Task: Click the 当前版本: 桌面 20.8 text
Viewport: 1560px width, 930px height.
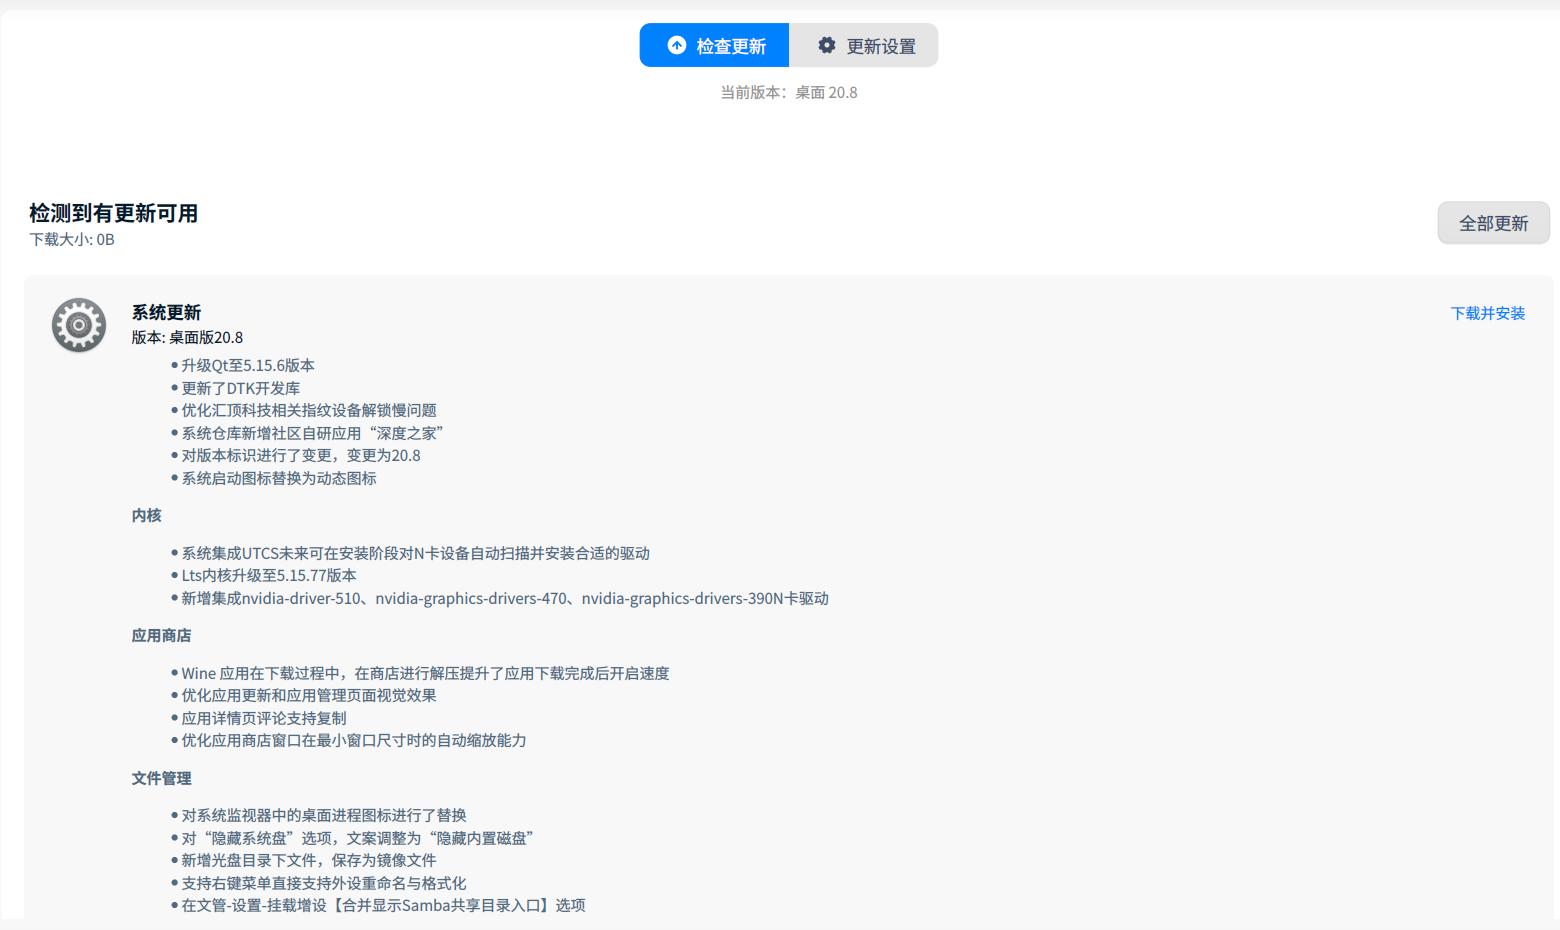Action: [x=789, y=92]
